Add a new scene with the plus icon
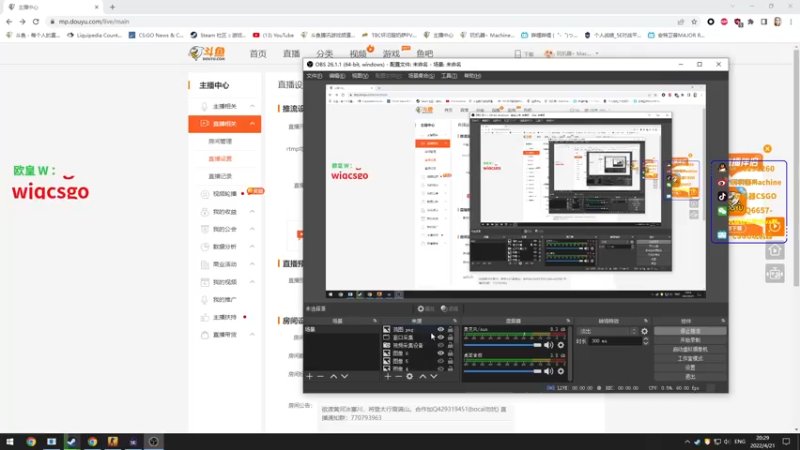The width and height of the screenshot is (800, 450). click(x=310, y=377)
